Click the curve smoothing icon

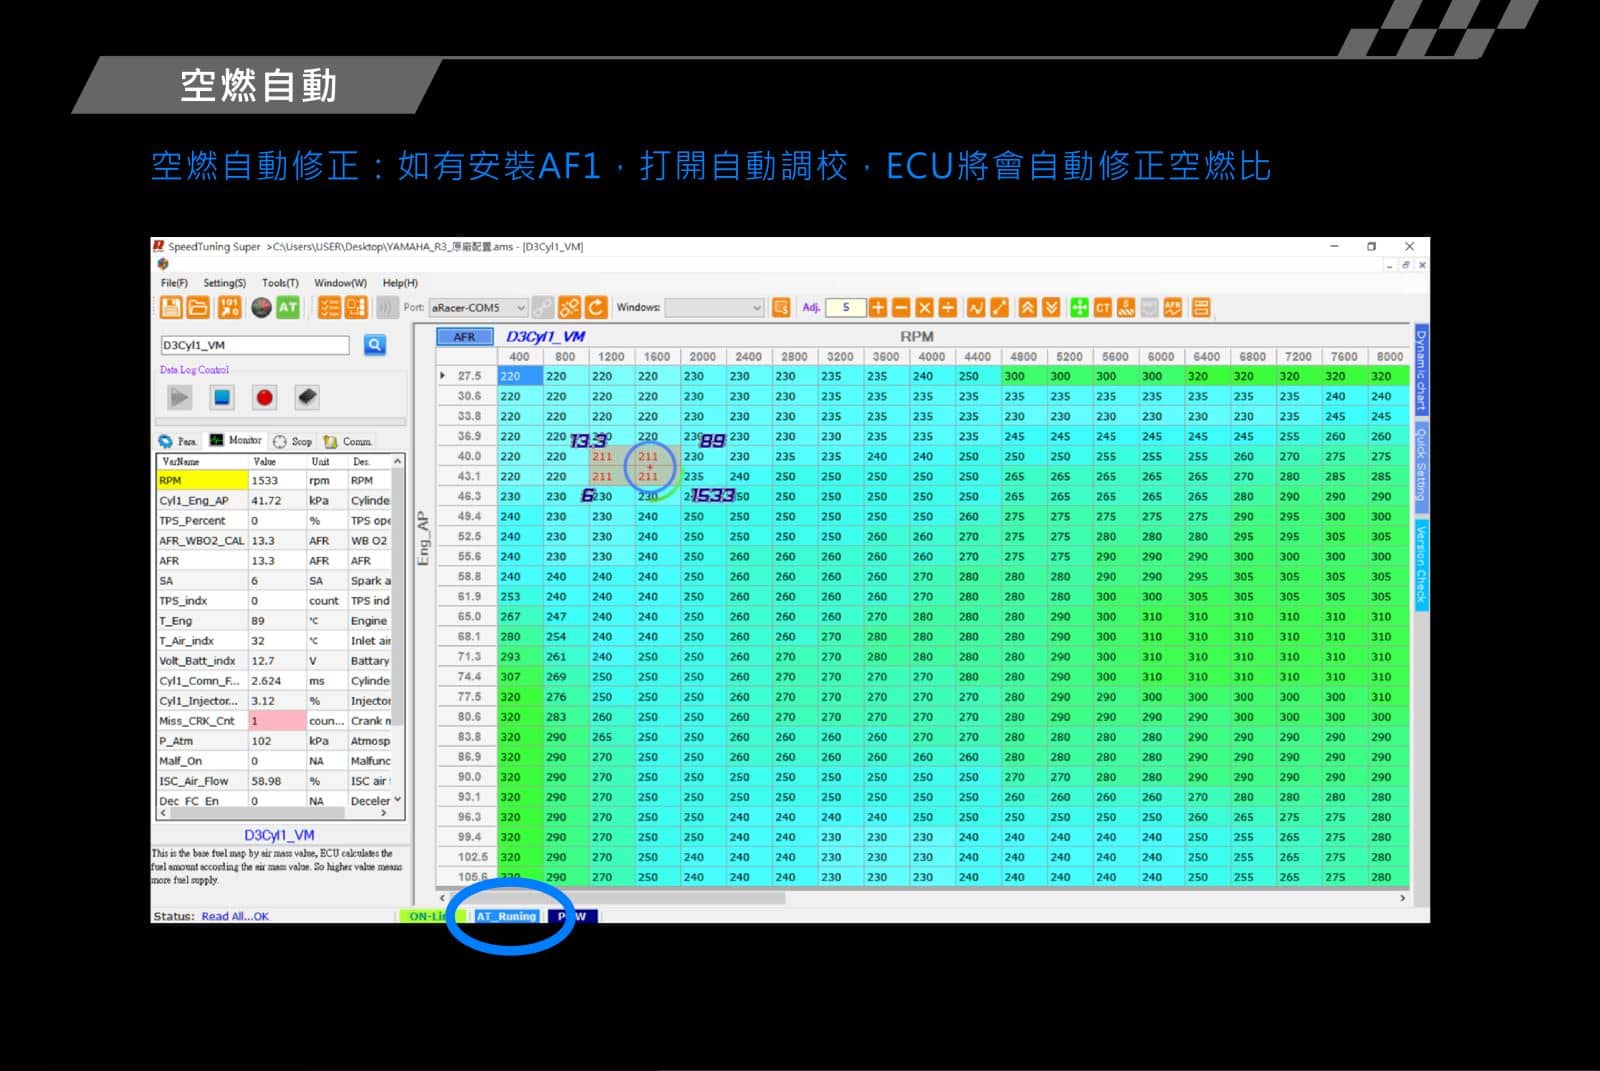coord(976,308)
